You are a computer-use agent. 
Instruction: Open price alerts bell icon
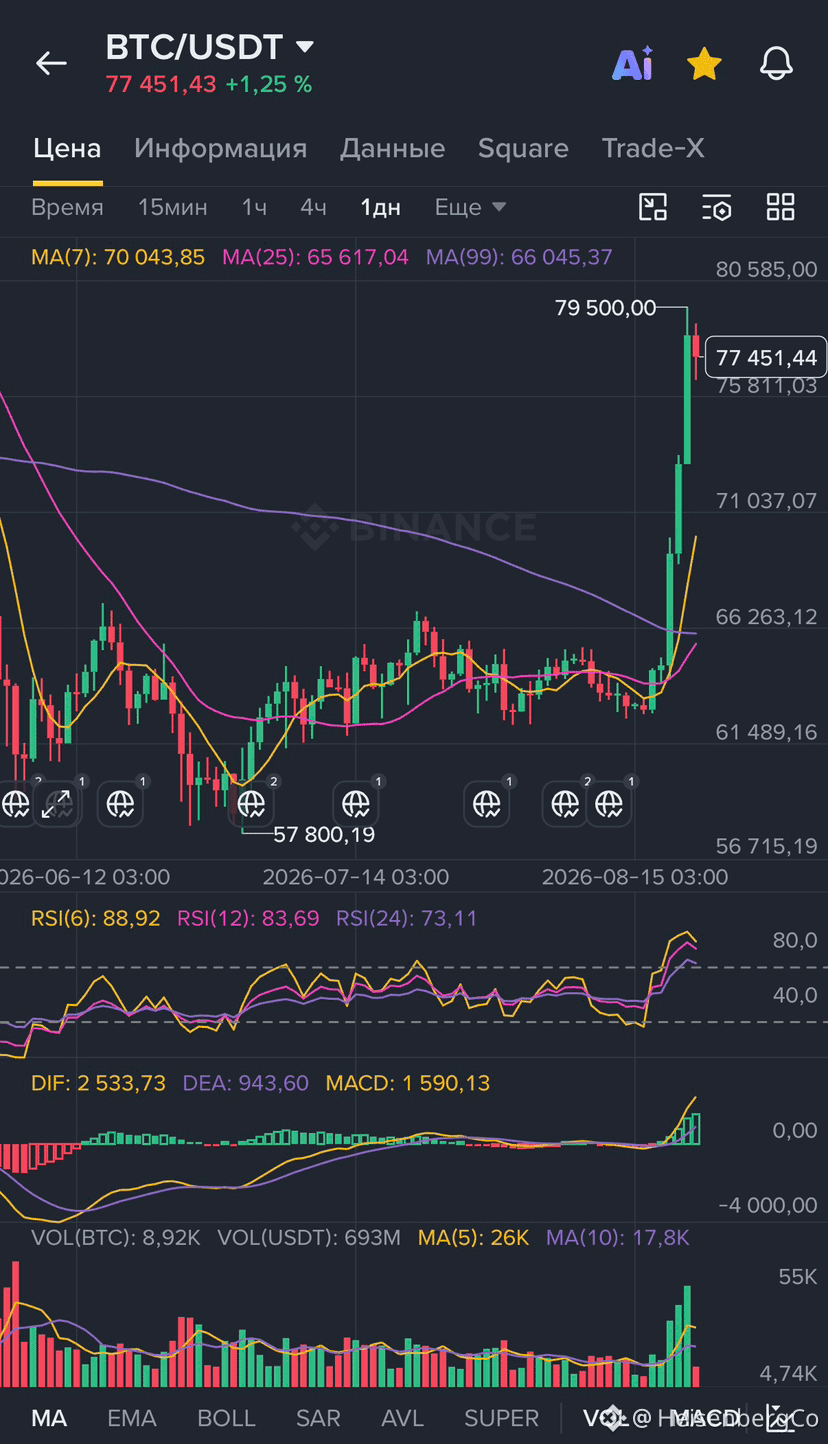click(776, 64)
